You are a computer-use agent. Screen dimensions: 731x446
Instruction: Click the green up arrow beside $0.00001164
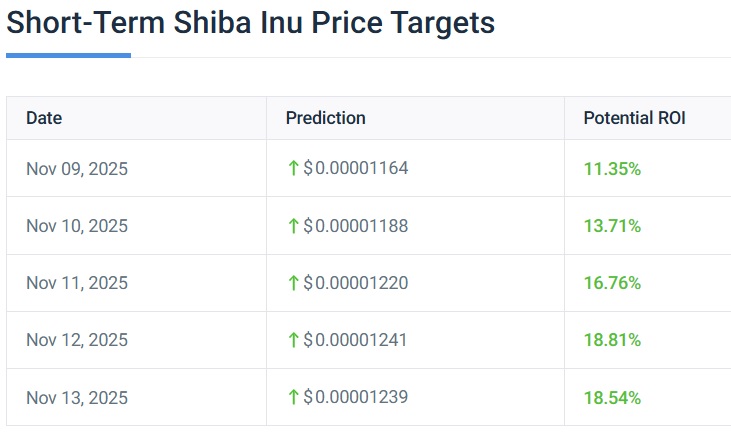(x=293, y=168)
